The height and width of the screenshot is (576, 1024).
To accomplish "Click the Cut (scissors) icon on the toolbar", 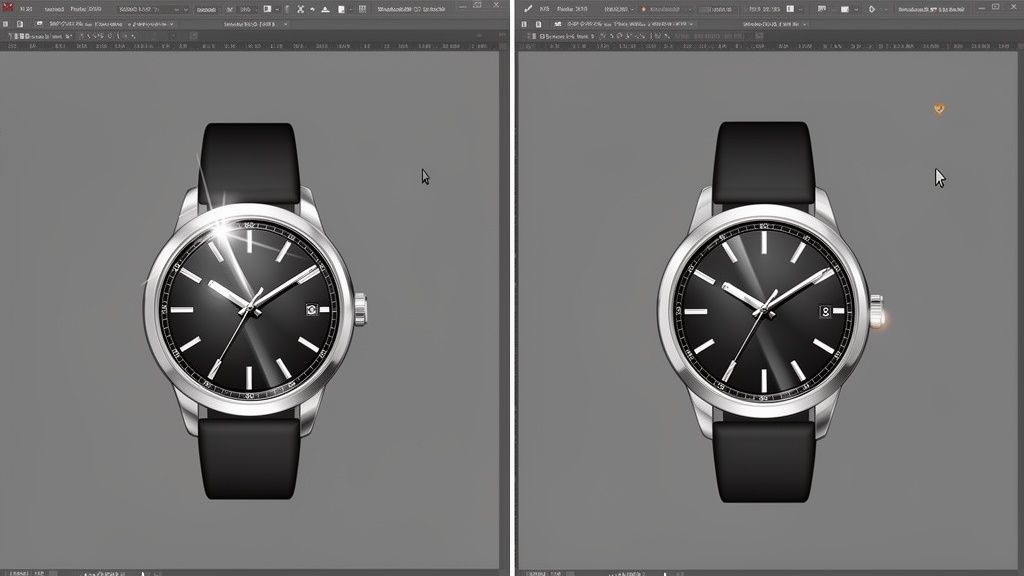I will point(301,7).
